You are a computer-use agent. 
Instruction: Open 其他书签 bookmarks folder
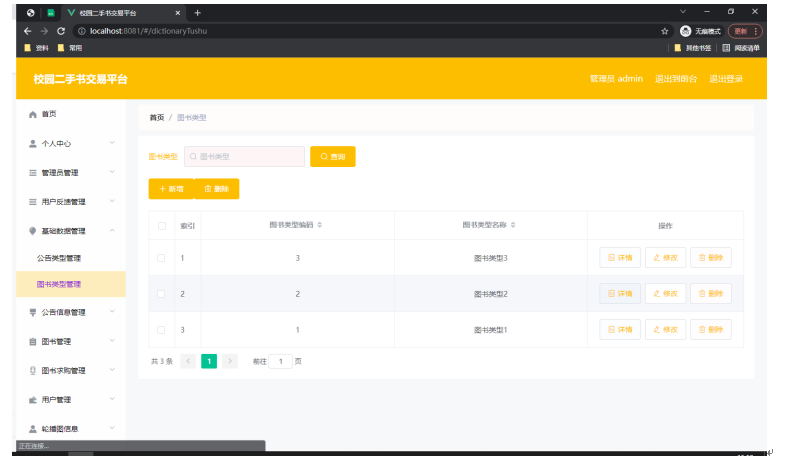[693, 48]
